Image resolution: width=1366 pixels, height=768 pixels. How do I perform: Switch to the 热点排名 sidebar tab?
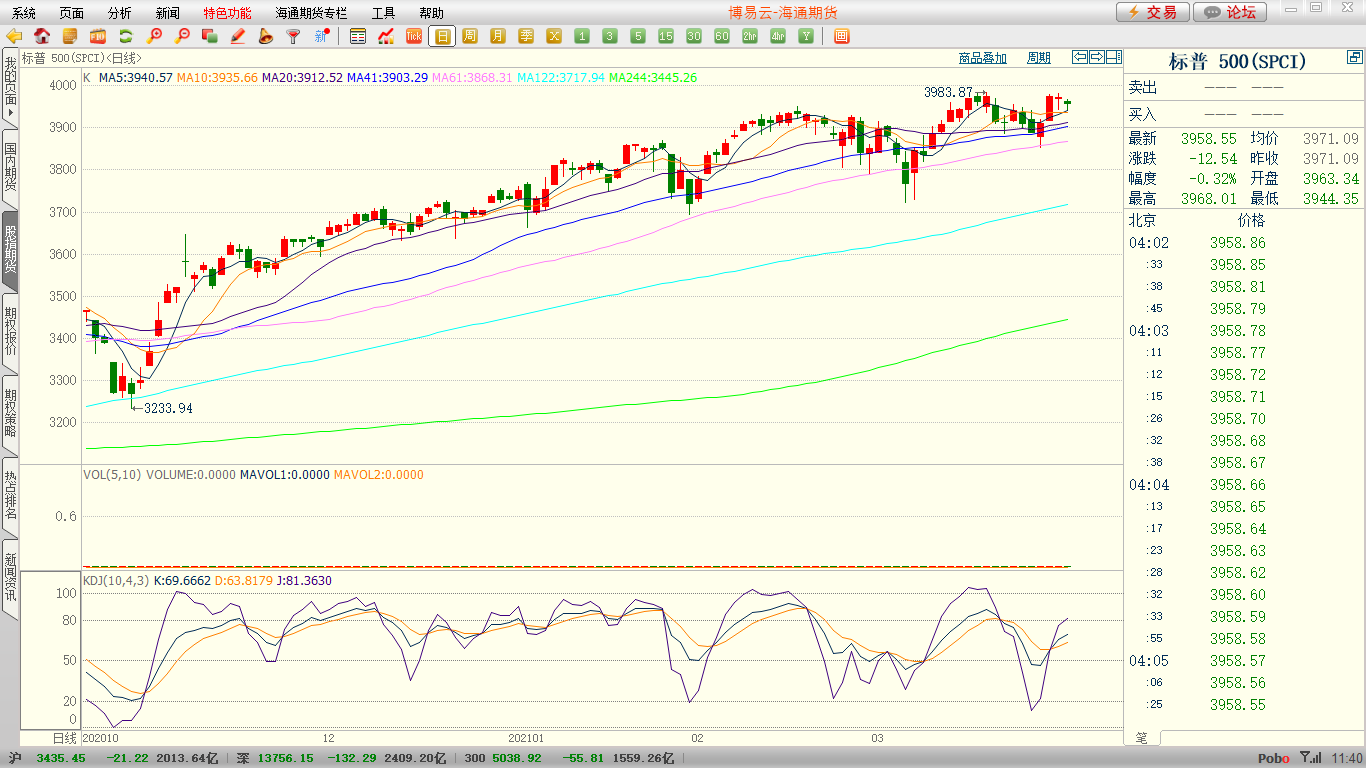(10, 496)
